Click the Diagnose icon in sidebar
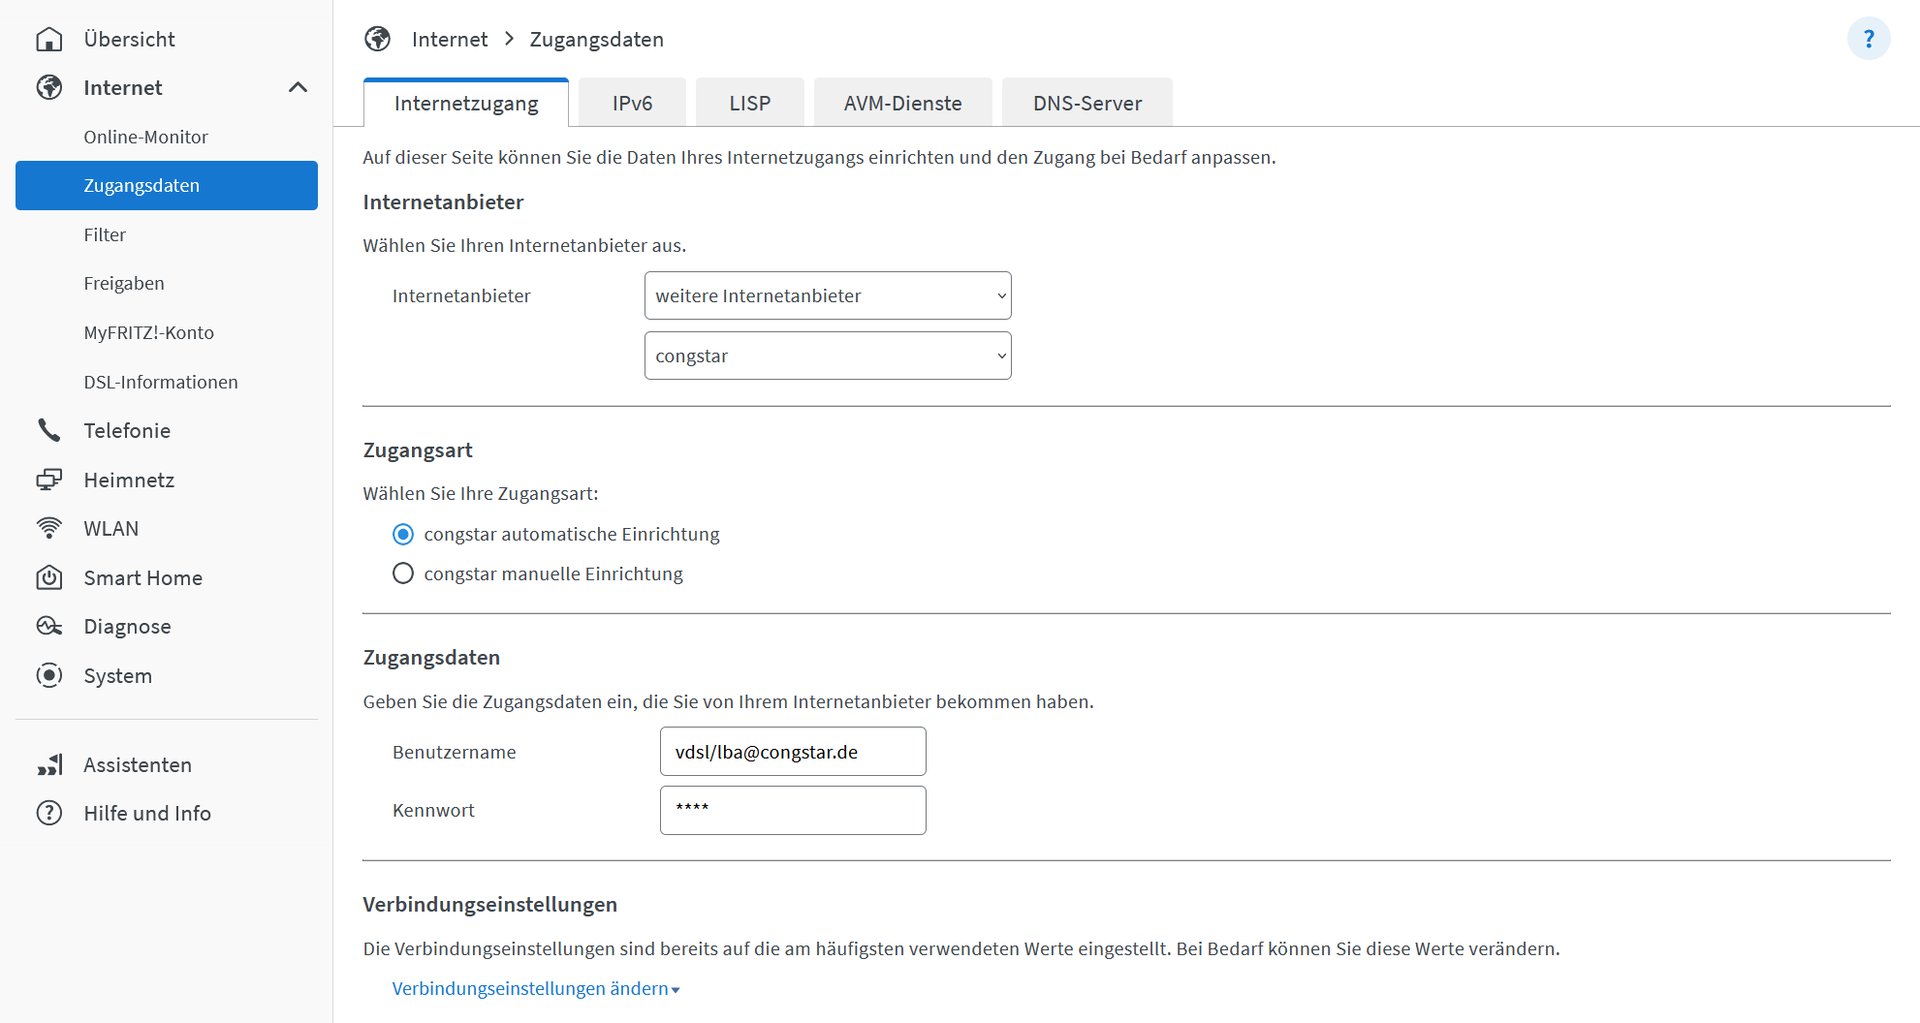This screenshot has width=1920, height=1023. click(49, 626)
